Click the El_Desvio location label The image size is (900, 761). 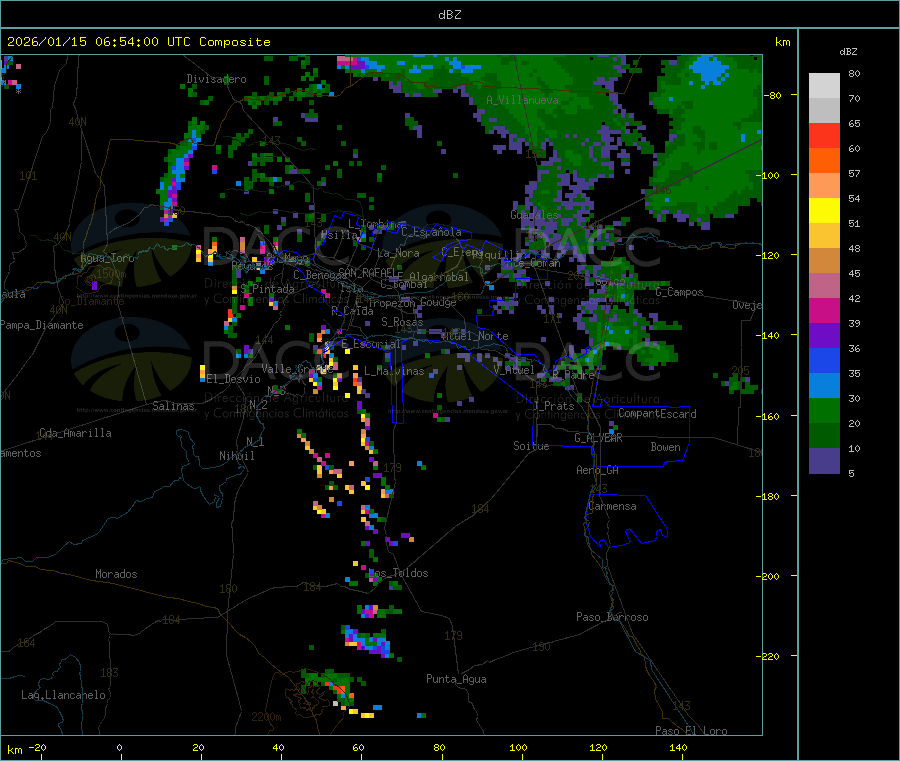[x=233, y=379]
